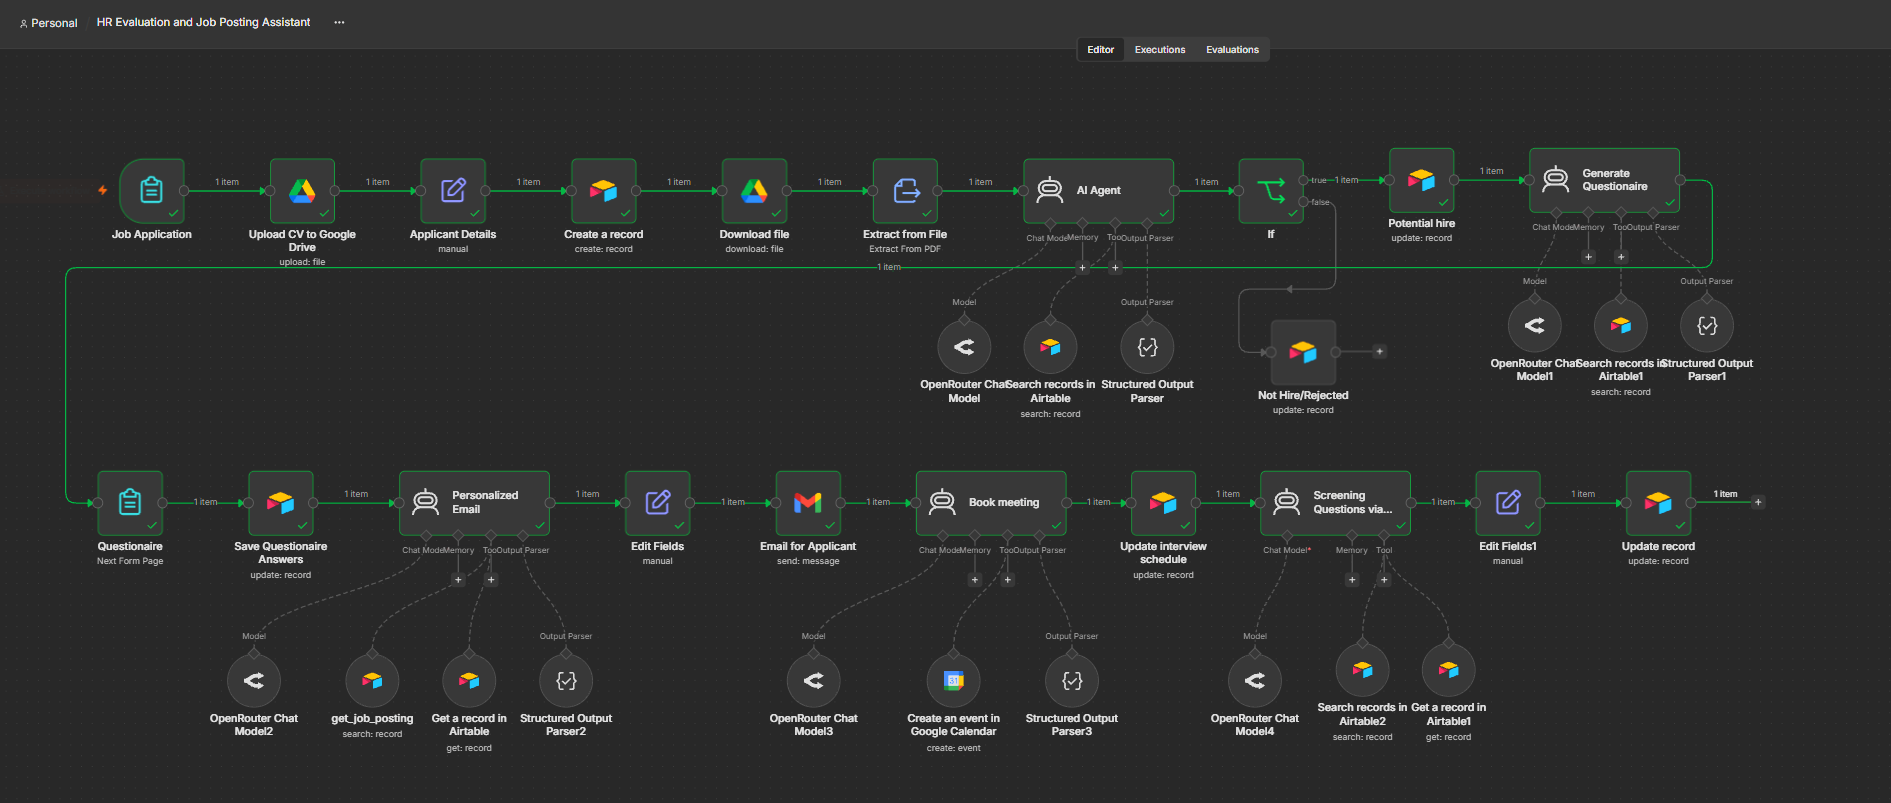The image size is (1891, 803).
Task: Open the Screening Questions agent node
Action: [1335, 502]
